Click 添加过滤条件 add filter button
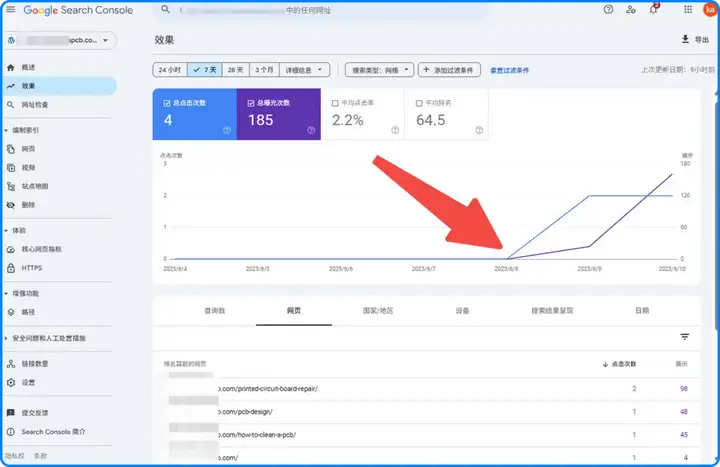 click(449, 70)
